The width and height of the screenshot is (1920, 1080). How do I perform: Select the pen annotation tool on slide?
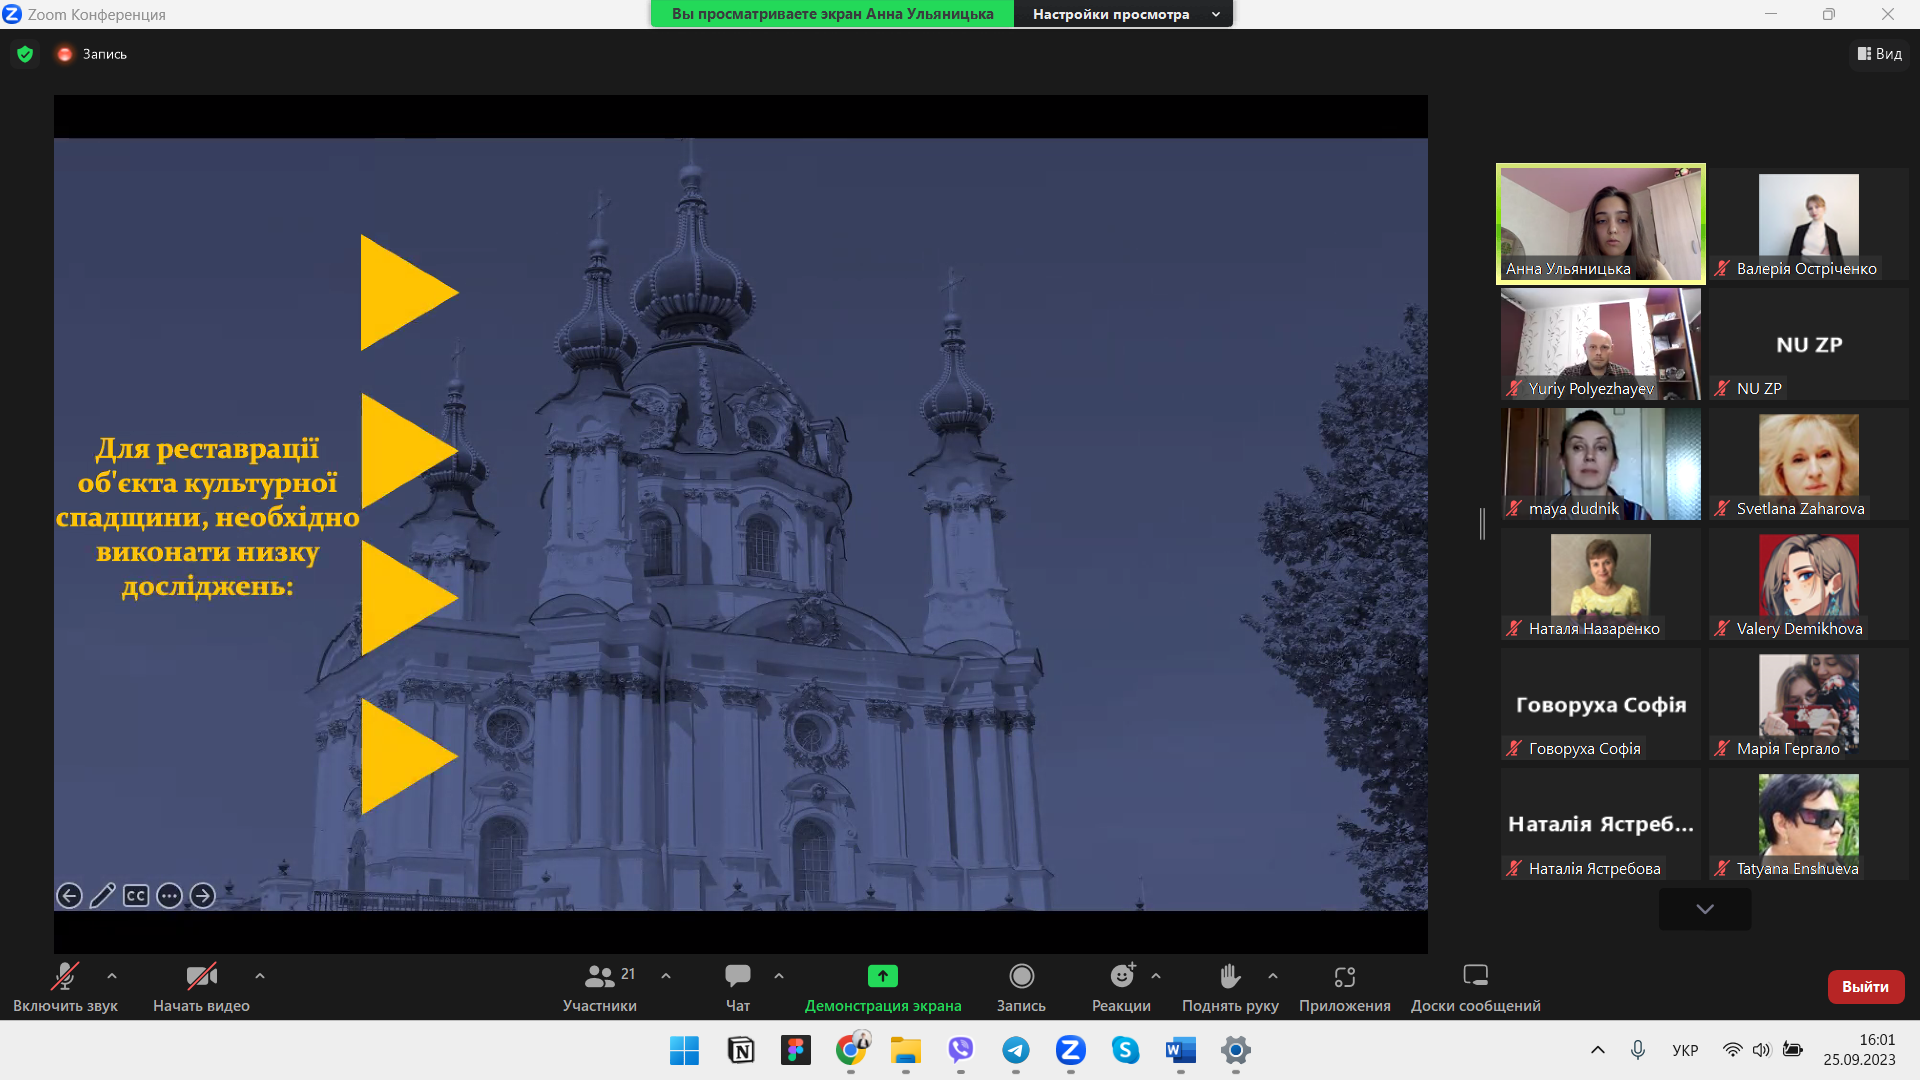tap(102, 896)
